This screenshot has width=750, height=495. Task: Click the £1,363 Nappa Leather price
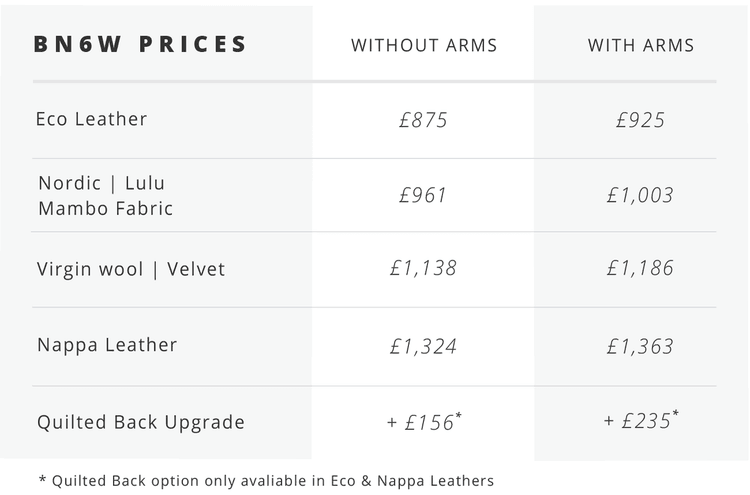[640, 347]
